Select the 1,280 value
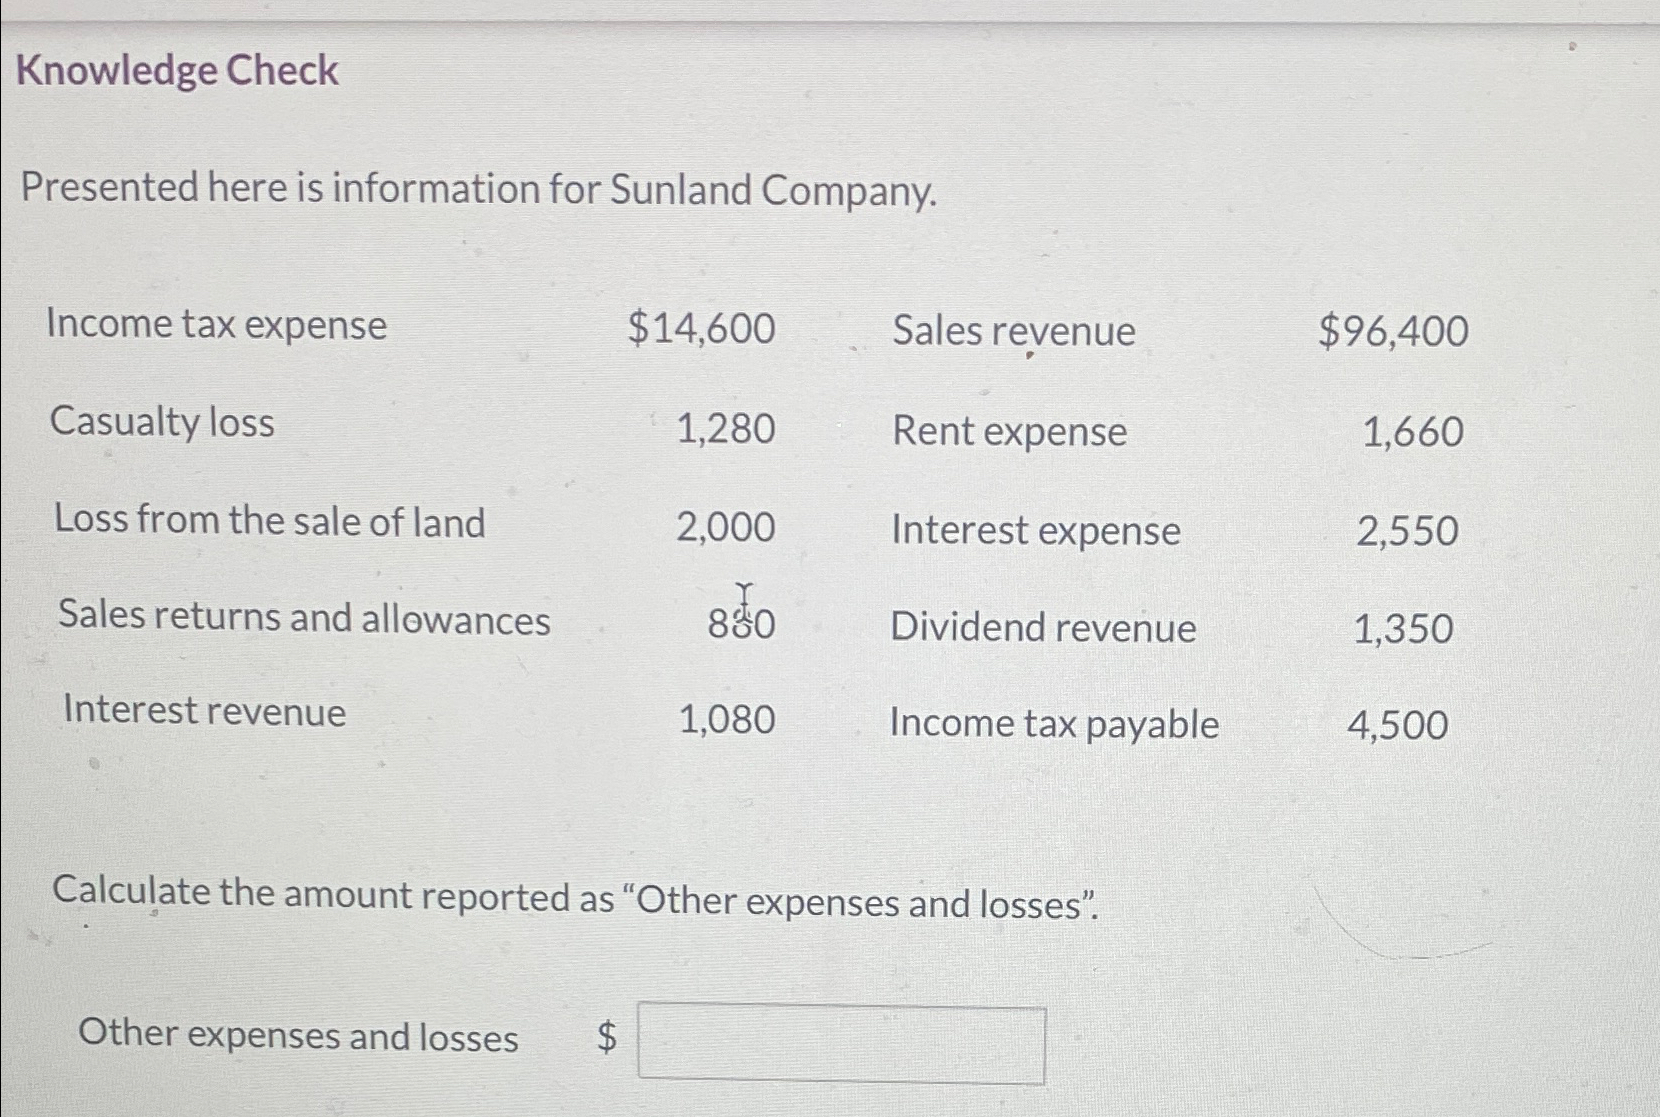Image resolution: width=1660 pixels, height=1117 pixels. pyautogui.click(x=725, y=429)
